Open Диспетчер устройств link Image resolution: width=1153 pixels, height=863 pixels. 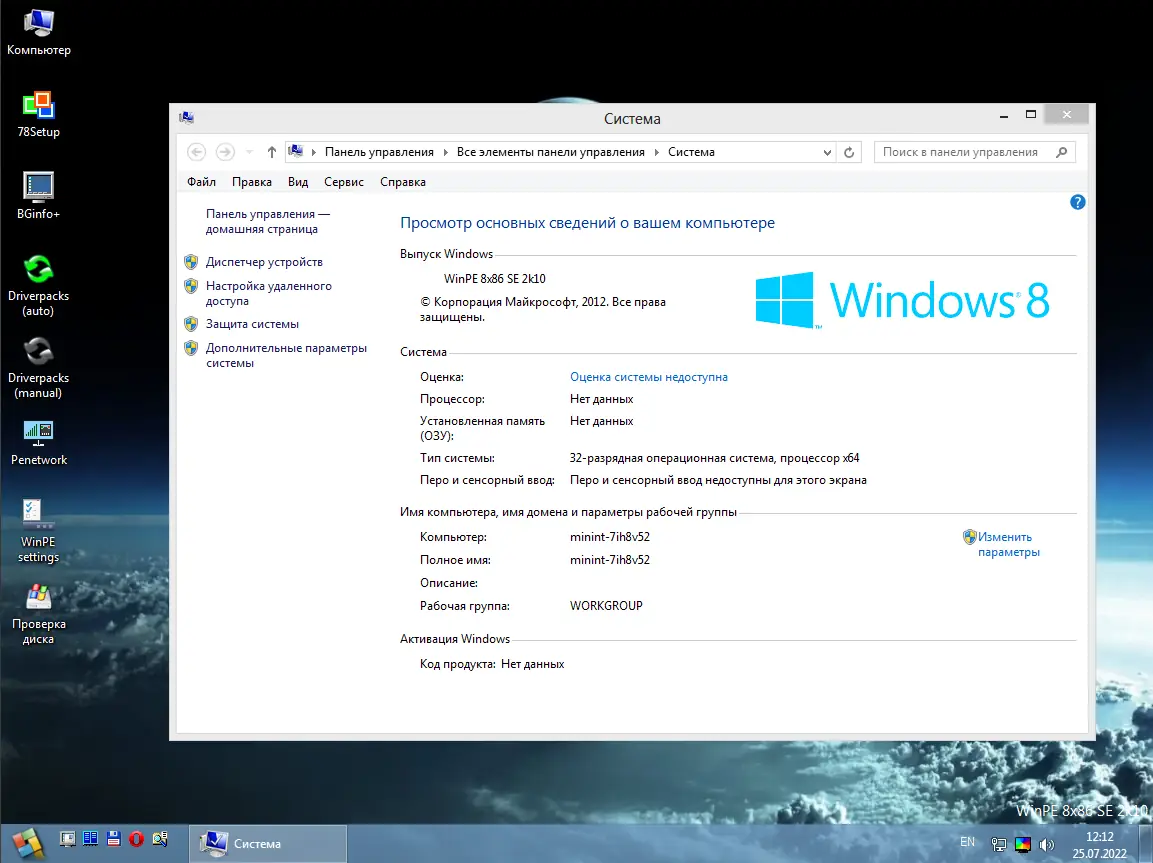tap(264, 262)
